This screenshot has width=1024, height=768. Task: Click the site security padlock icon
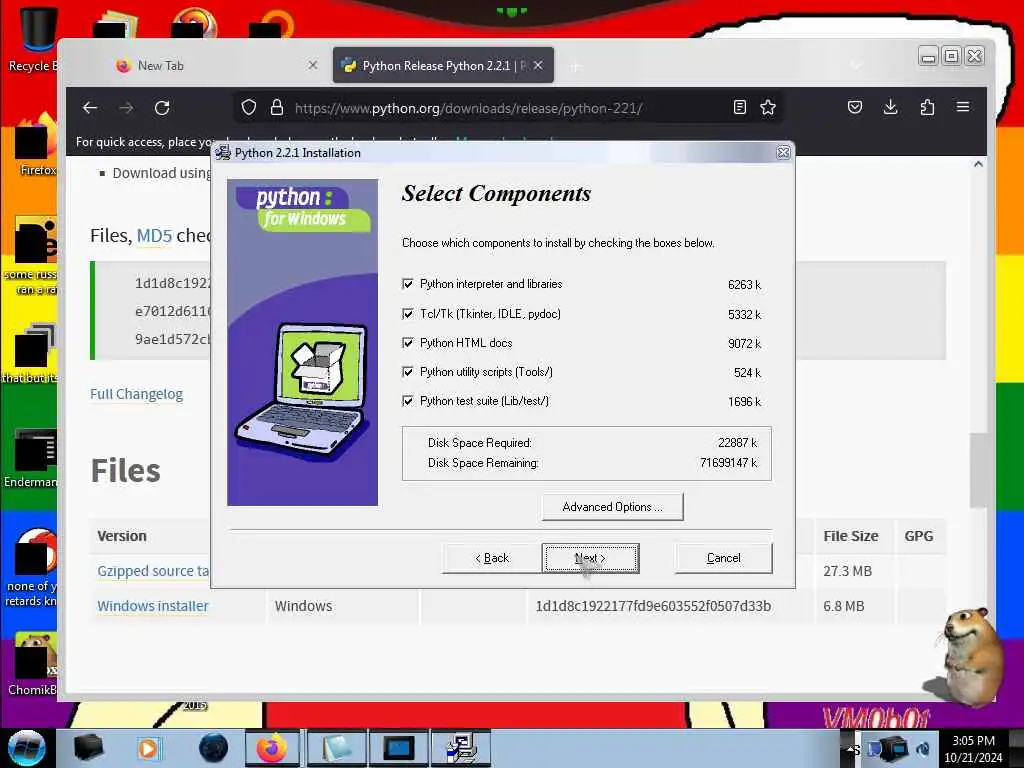point(277,108)
